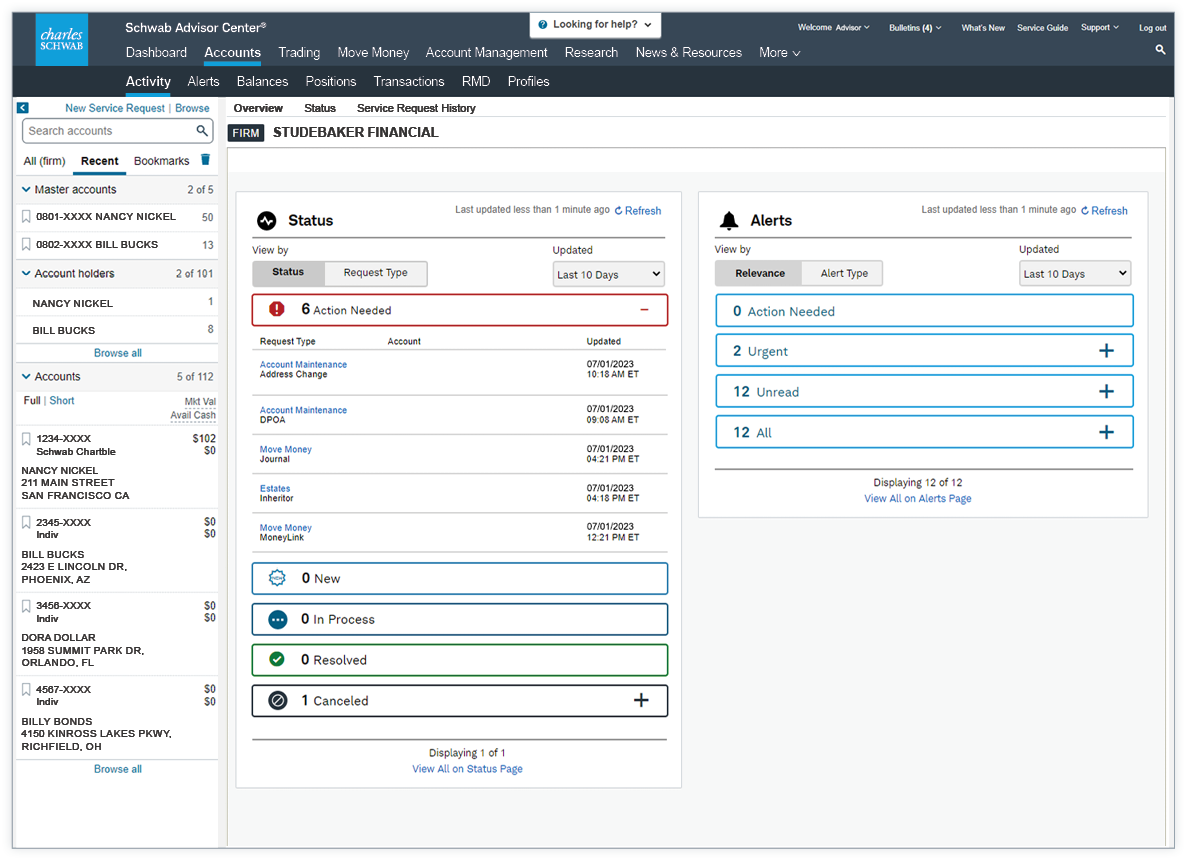Open the search magnifier in top bar

[x=1161, y=49]
